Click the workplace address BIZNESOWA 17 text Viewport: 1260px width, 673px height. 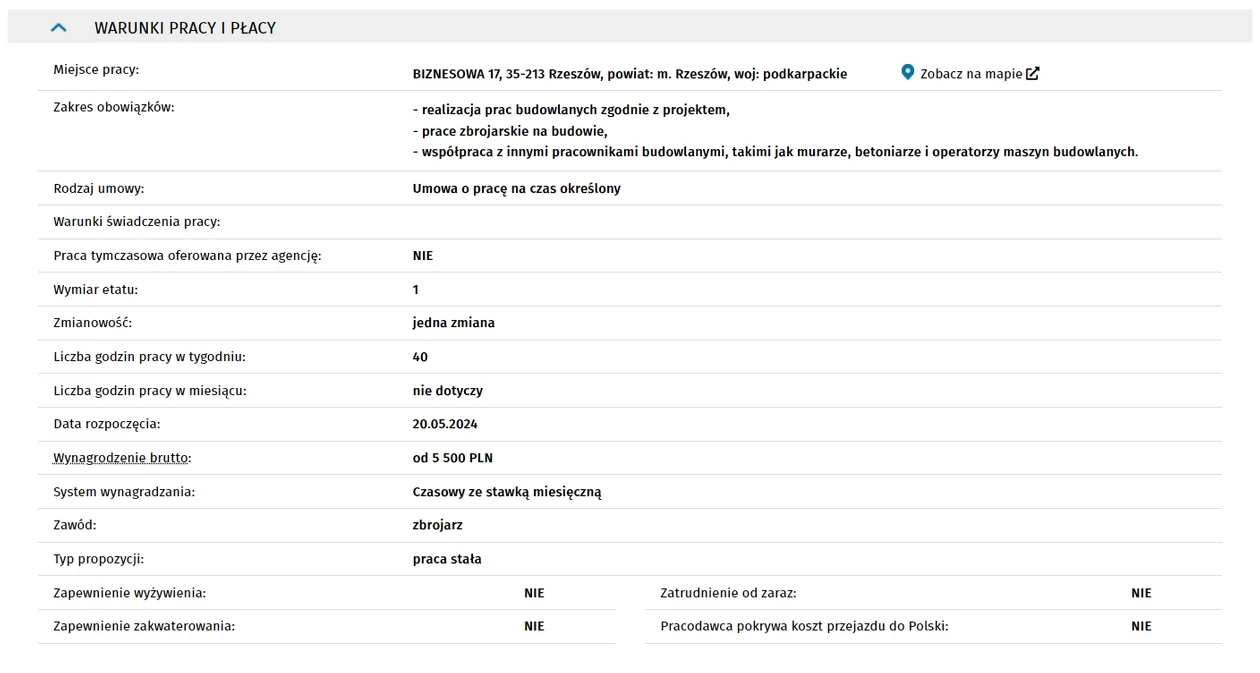pos(629,74)
